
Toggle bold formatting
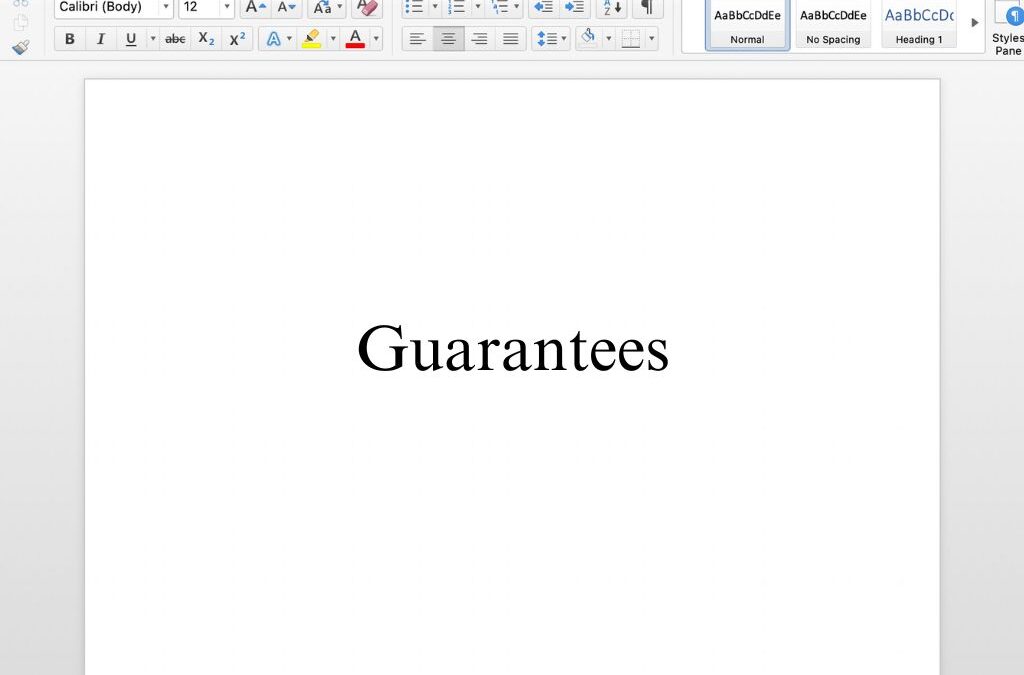point(70,39)
